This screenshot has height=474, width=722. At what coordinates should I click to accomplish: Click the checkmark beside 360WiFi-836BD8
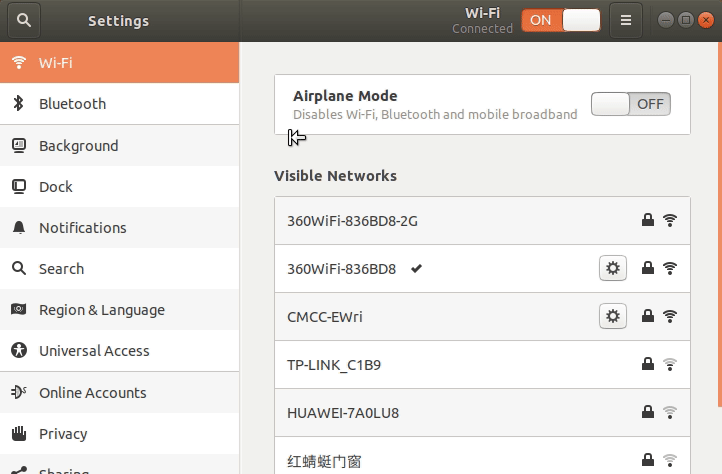click(x=416, y=268)
